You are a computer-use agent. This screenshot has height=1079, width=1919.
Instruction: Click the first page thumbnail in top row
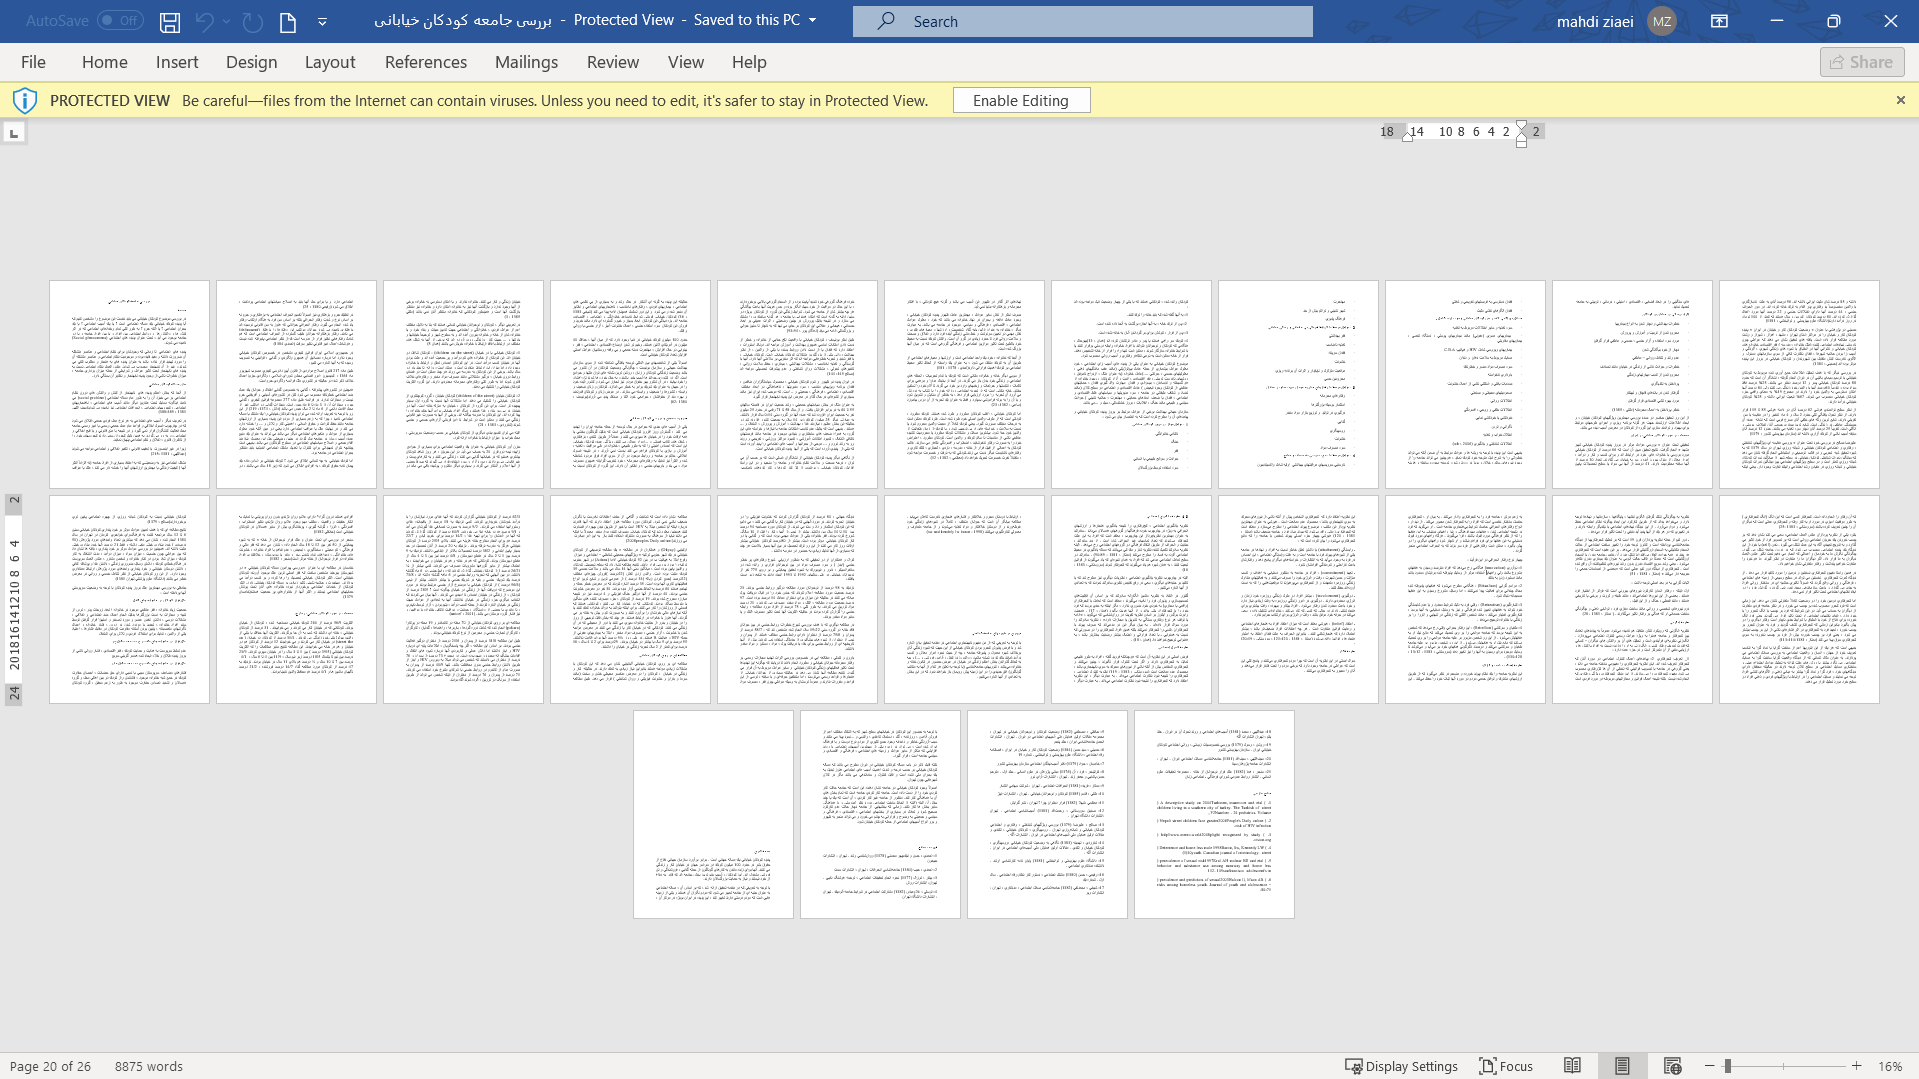point(129,385)
